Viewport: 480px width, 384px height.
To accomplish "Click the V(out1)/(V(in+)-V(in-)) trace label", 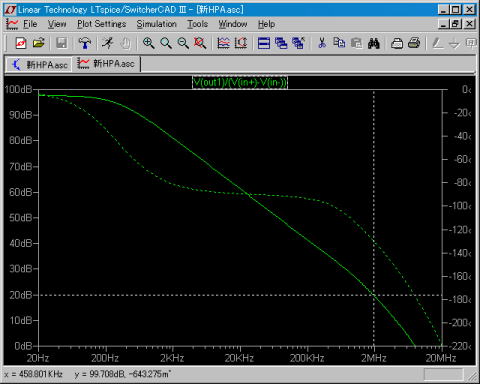I will [240, 82].
